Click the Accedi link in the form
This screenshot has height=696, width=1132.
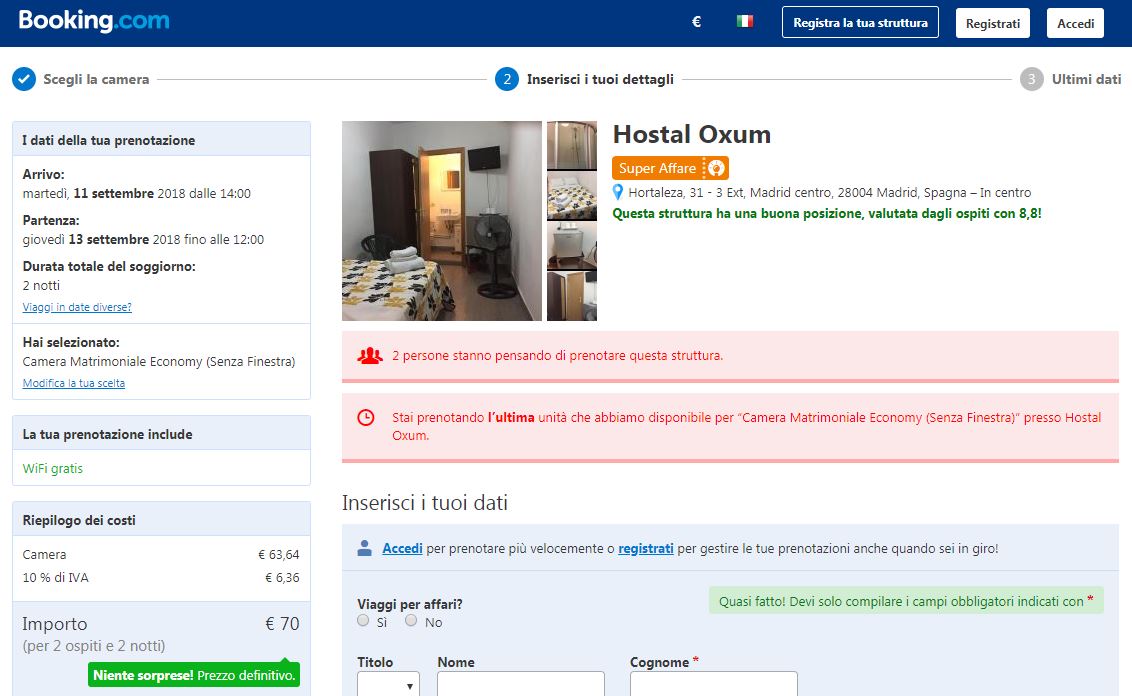pos(402,548)
